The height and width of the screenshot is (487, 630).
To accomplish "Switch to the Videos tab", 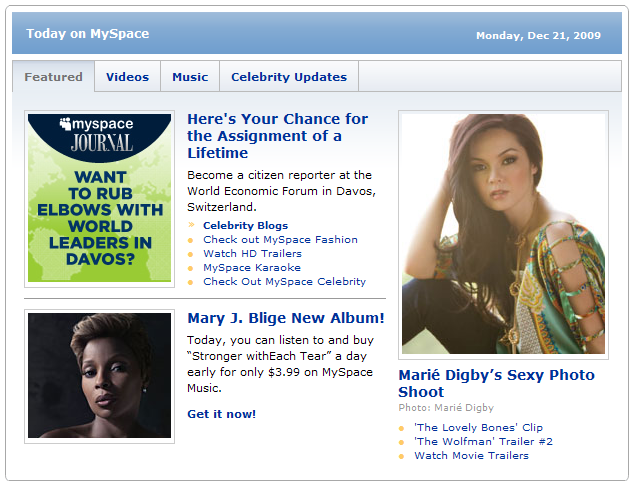I will point(127,77).
